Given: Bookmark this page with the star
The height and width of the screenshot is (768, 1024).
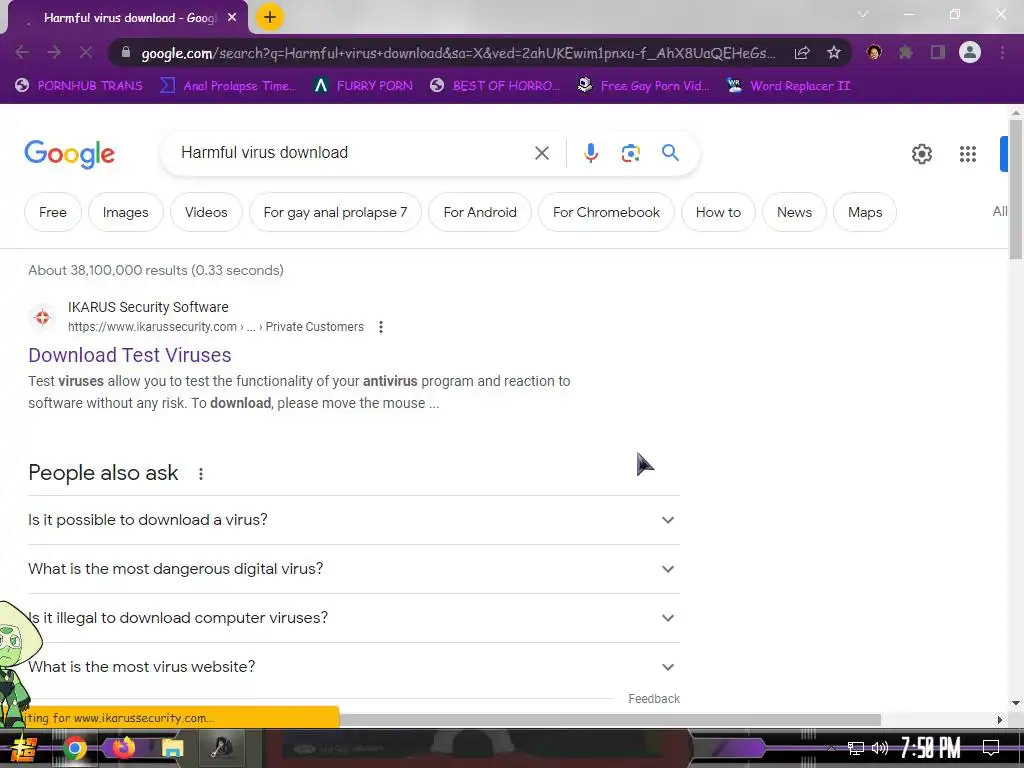Looking at the screenshot, I should coord(834,53).
